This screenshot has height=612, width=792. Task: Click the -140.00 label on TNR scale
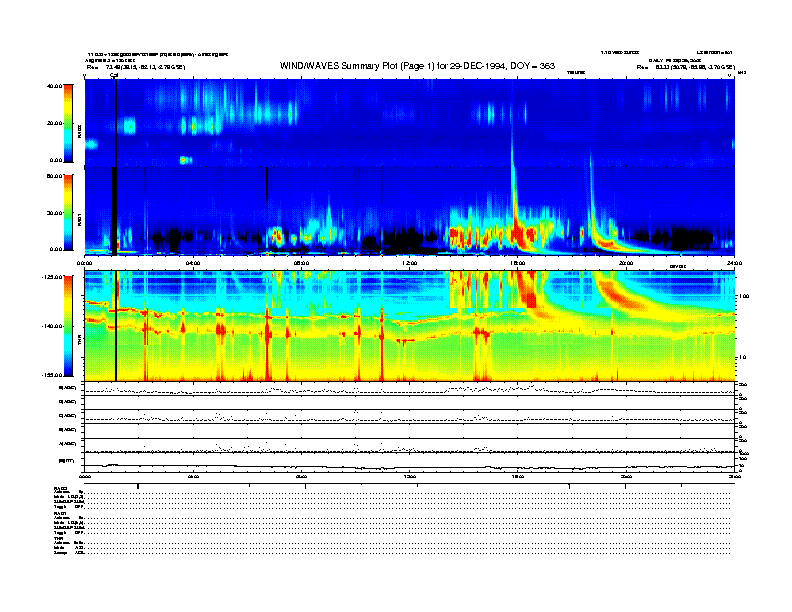tap(52, 326)
